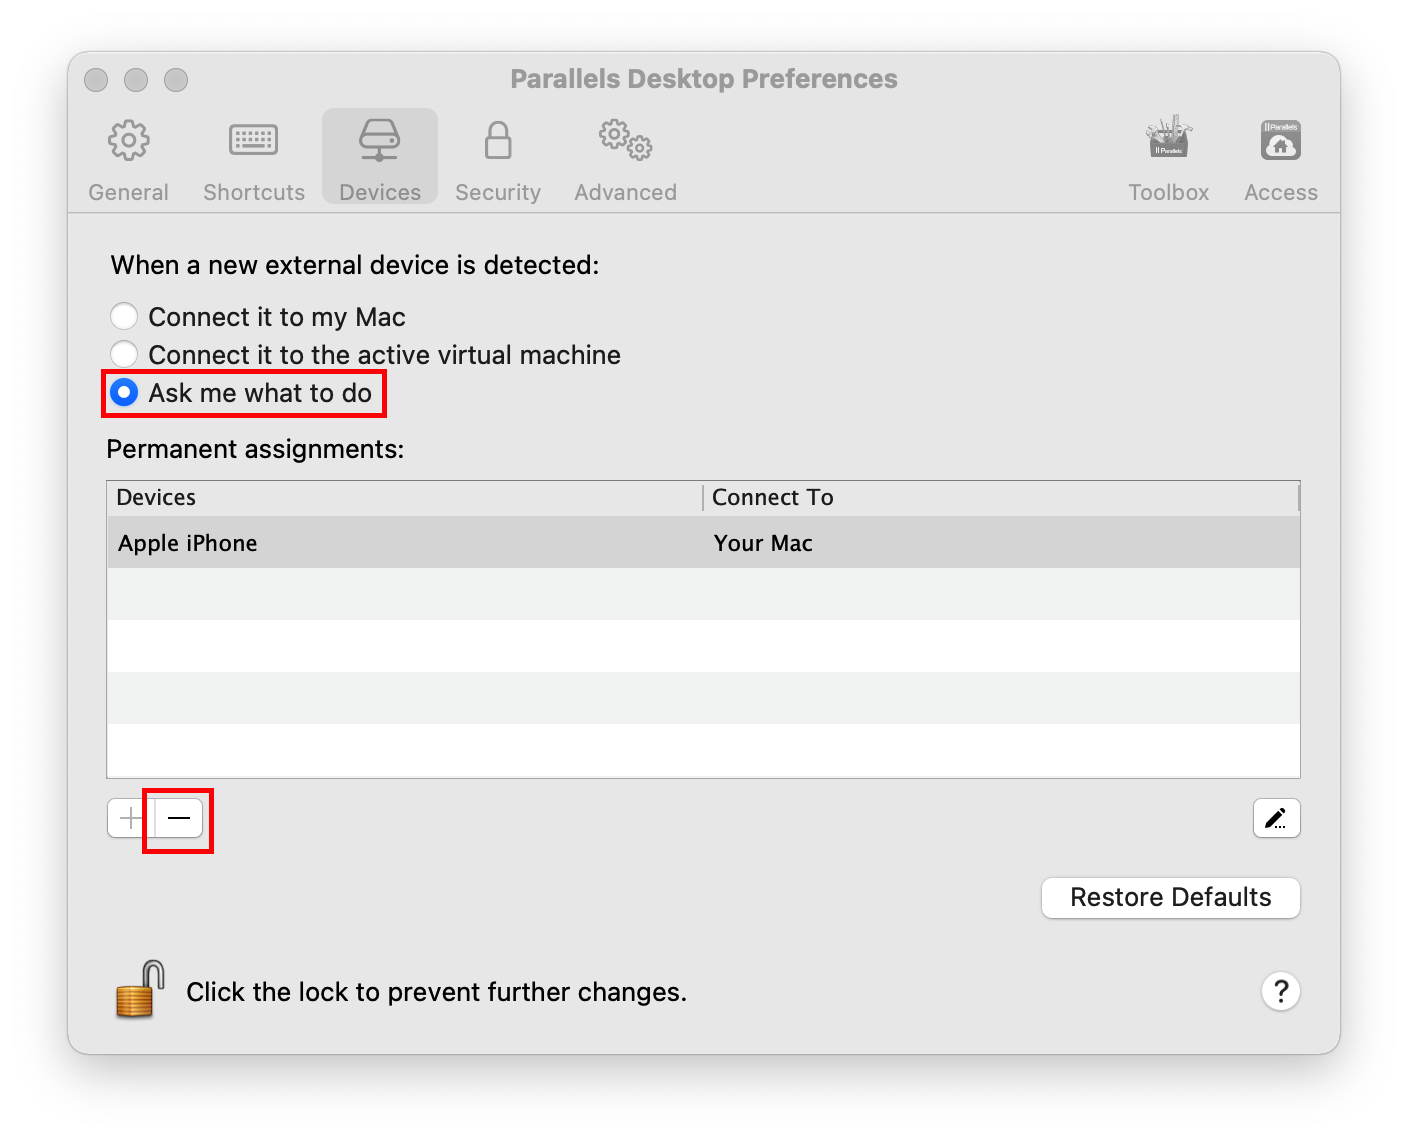Click the plus button to add assignment

coord(131,818)
